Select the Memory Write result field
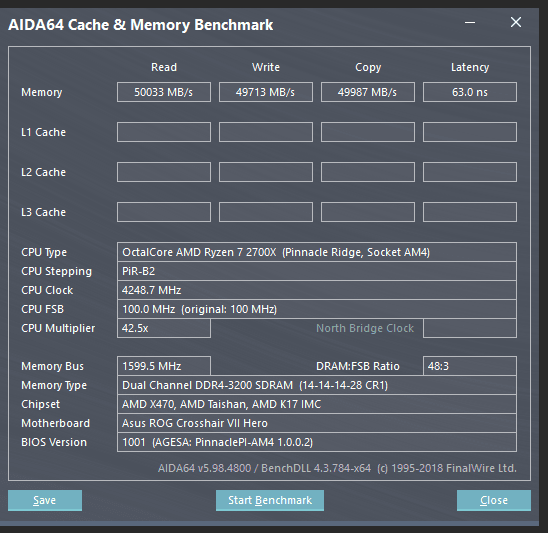 click(266, 92)
